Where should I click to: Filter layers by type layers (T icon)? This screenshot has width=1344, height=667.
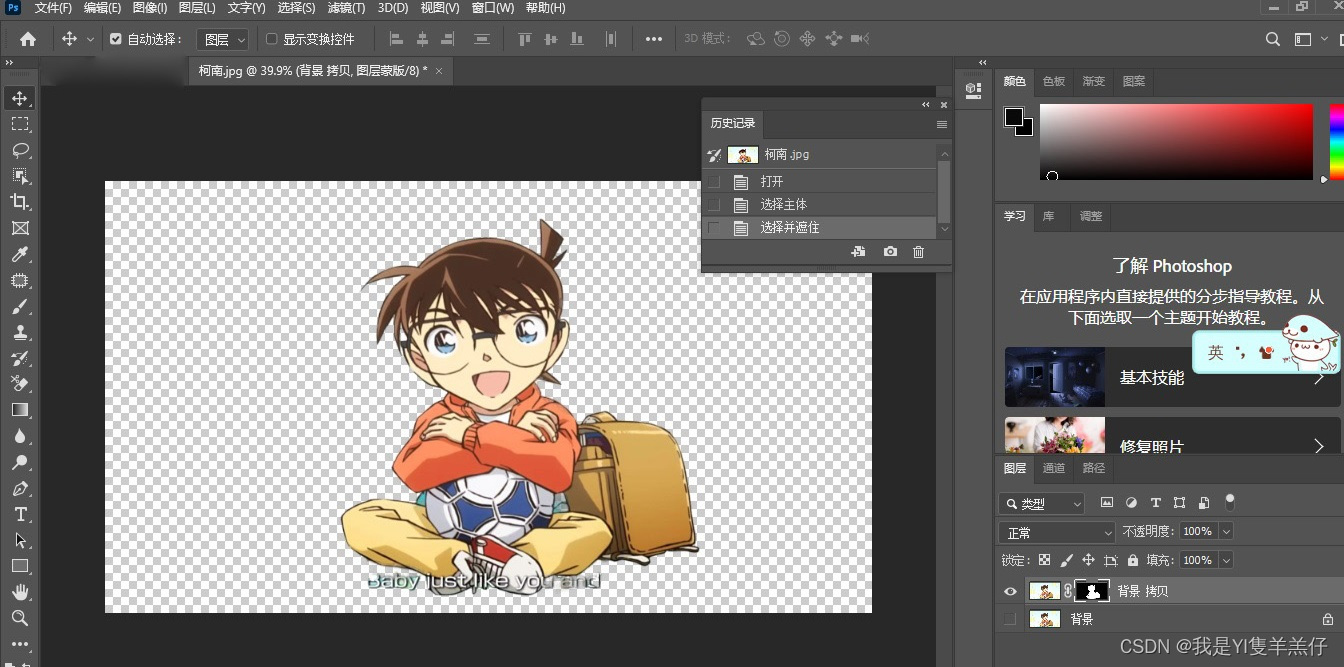(x=1155, y=503)
